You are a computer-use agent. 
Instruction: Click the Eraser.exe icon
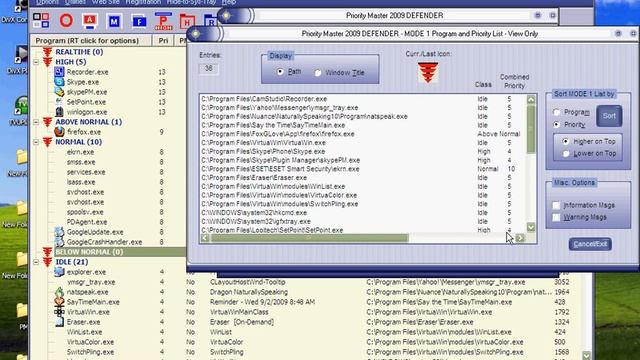point(59,322)
